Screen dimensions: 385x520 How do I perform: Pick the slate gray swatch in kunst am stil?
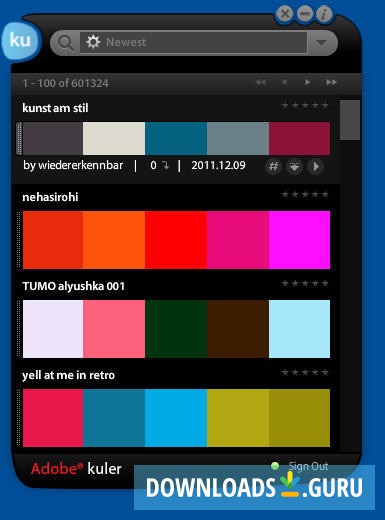coord(238,138)
